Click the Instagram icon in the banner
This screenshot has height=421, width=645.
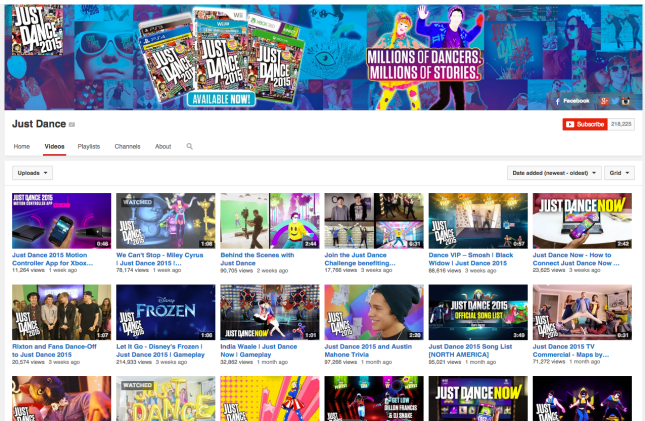point(625,102)
